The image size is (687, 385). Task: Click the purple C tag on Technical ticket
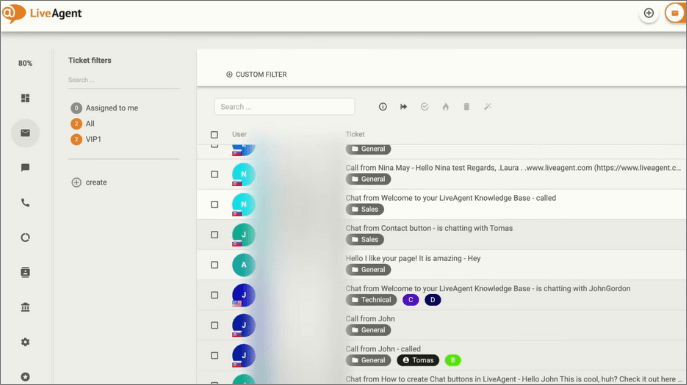click(x=411, y=300)
